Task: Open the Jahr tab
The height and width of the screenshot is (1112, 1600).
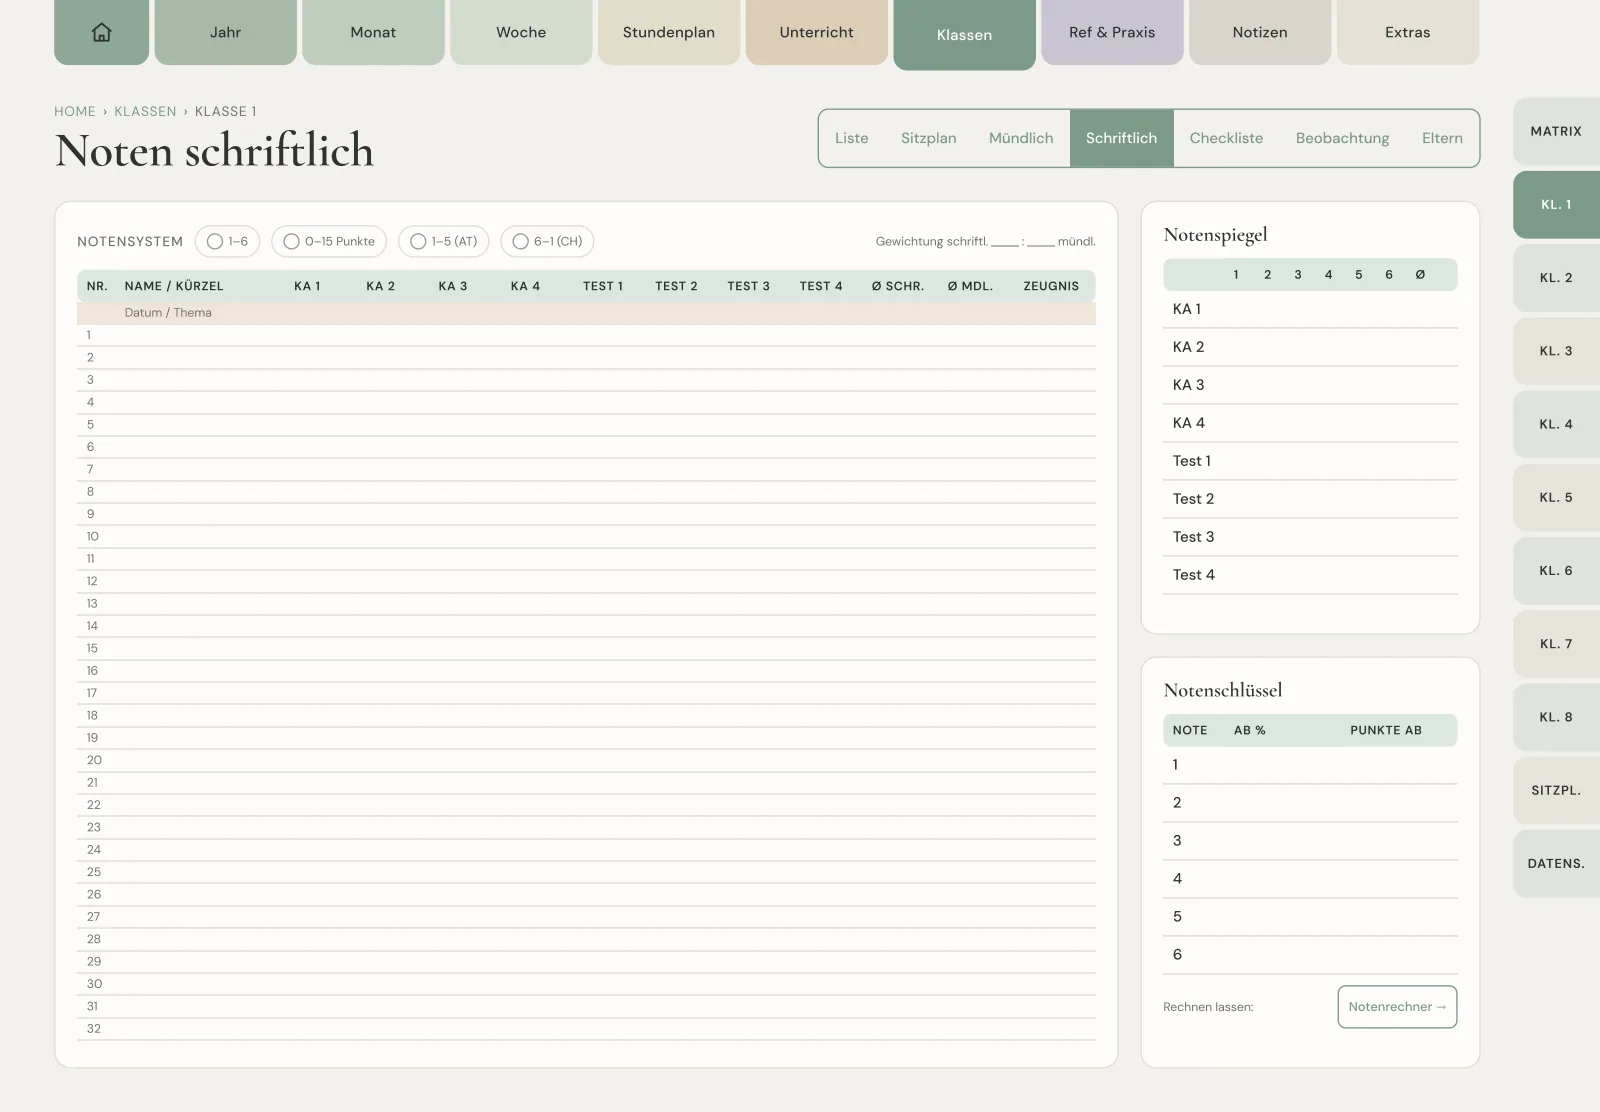Action: [x=225, y=32]
